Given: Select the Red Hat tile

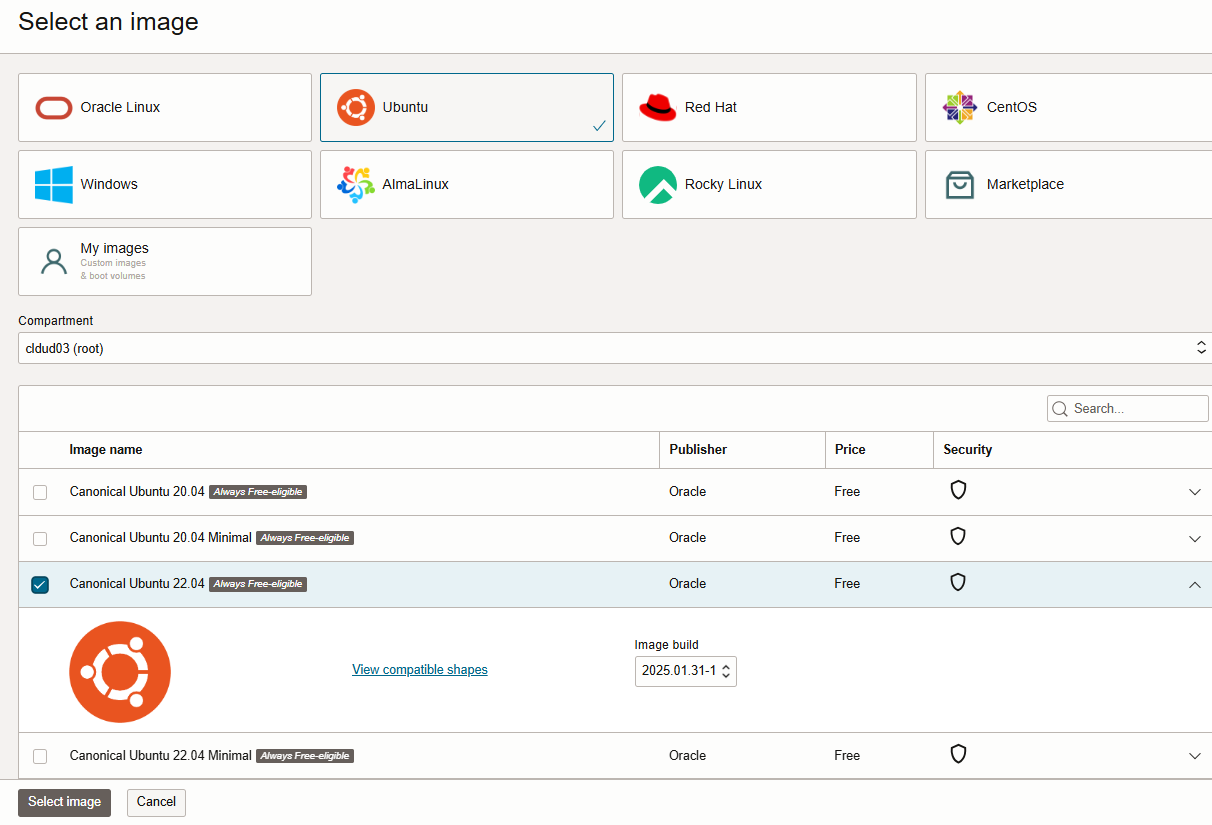Looking at the screenshot, I should (769, 107).
